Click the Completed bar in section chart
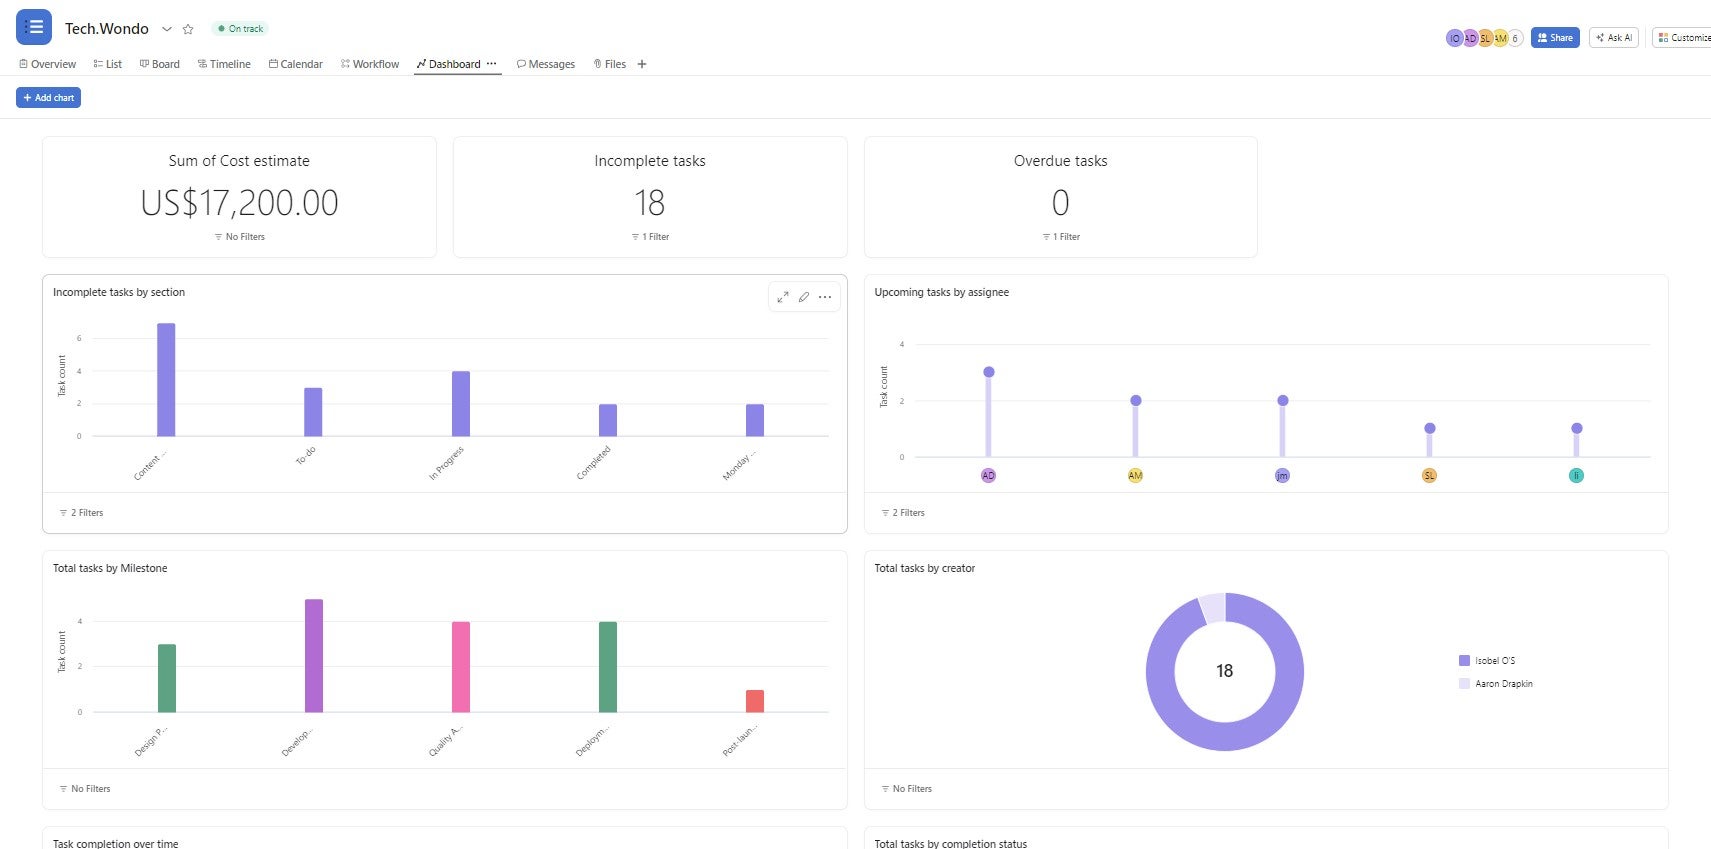 [x=608, y=420]
